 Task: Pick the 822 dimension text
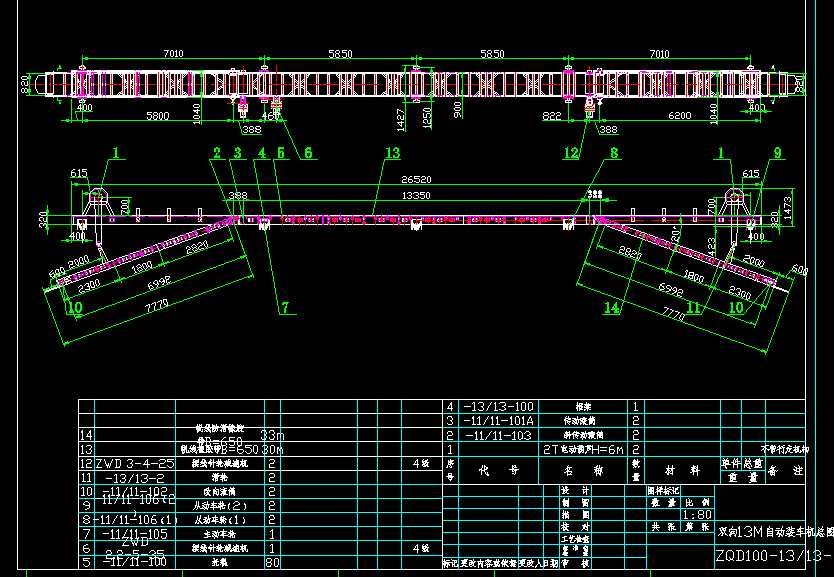(552, 115)
